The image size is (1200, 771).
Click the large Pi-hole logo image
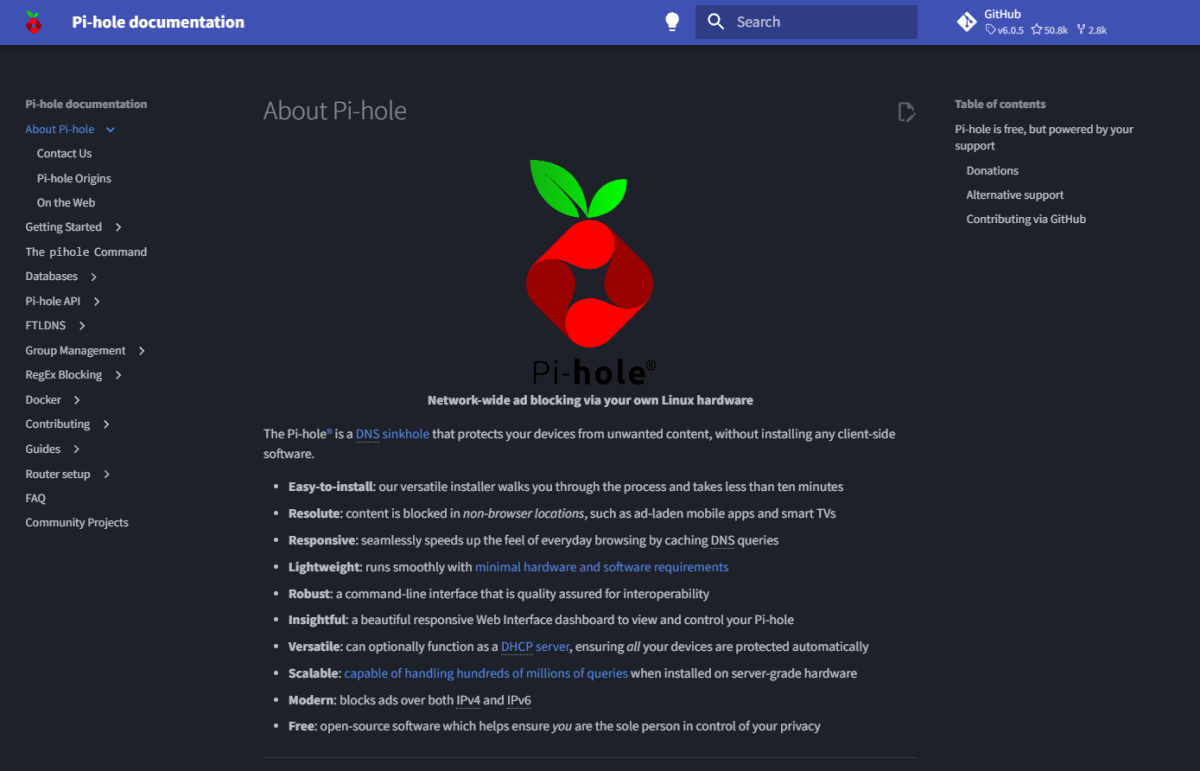click(x=590, y=272)
